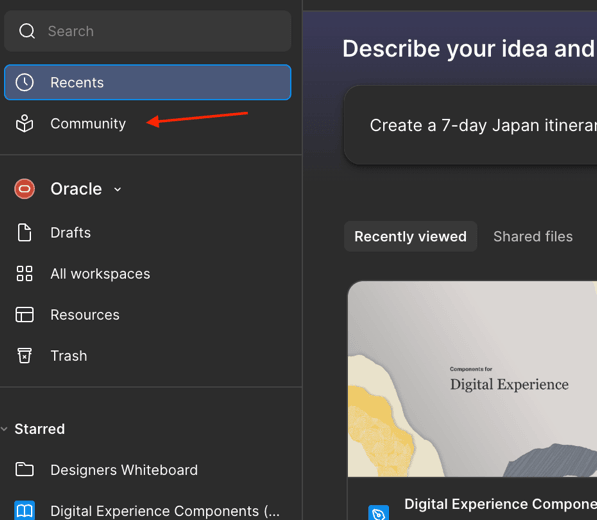Switch to the Recently viewed tab
Viewport: 597px width, 520px height.
[x=410, y=236]
